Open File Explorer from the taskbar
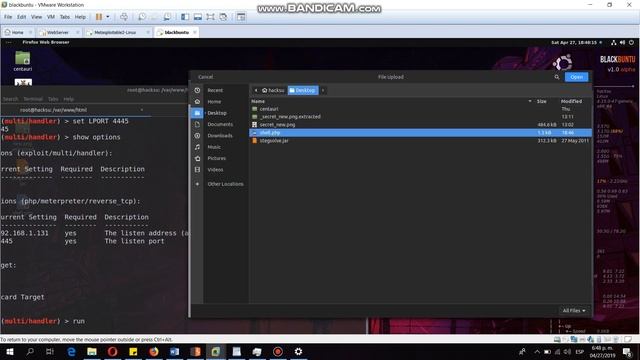Screen dimensions: 640x360 point(92,351)
